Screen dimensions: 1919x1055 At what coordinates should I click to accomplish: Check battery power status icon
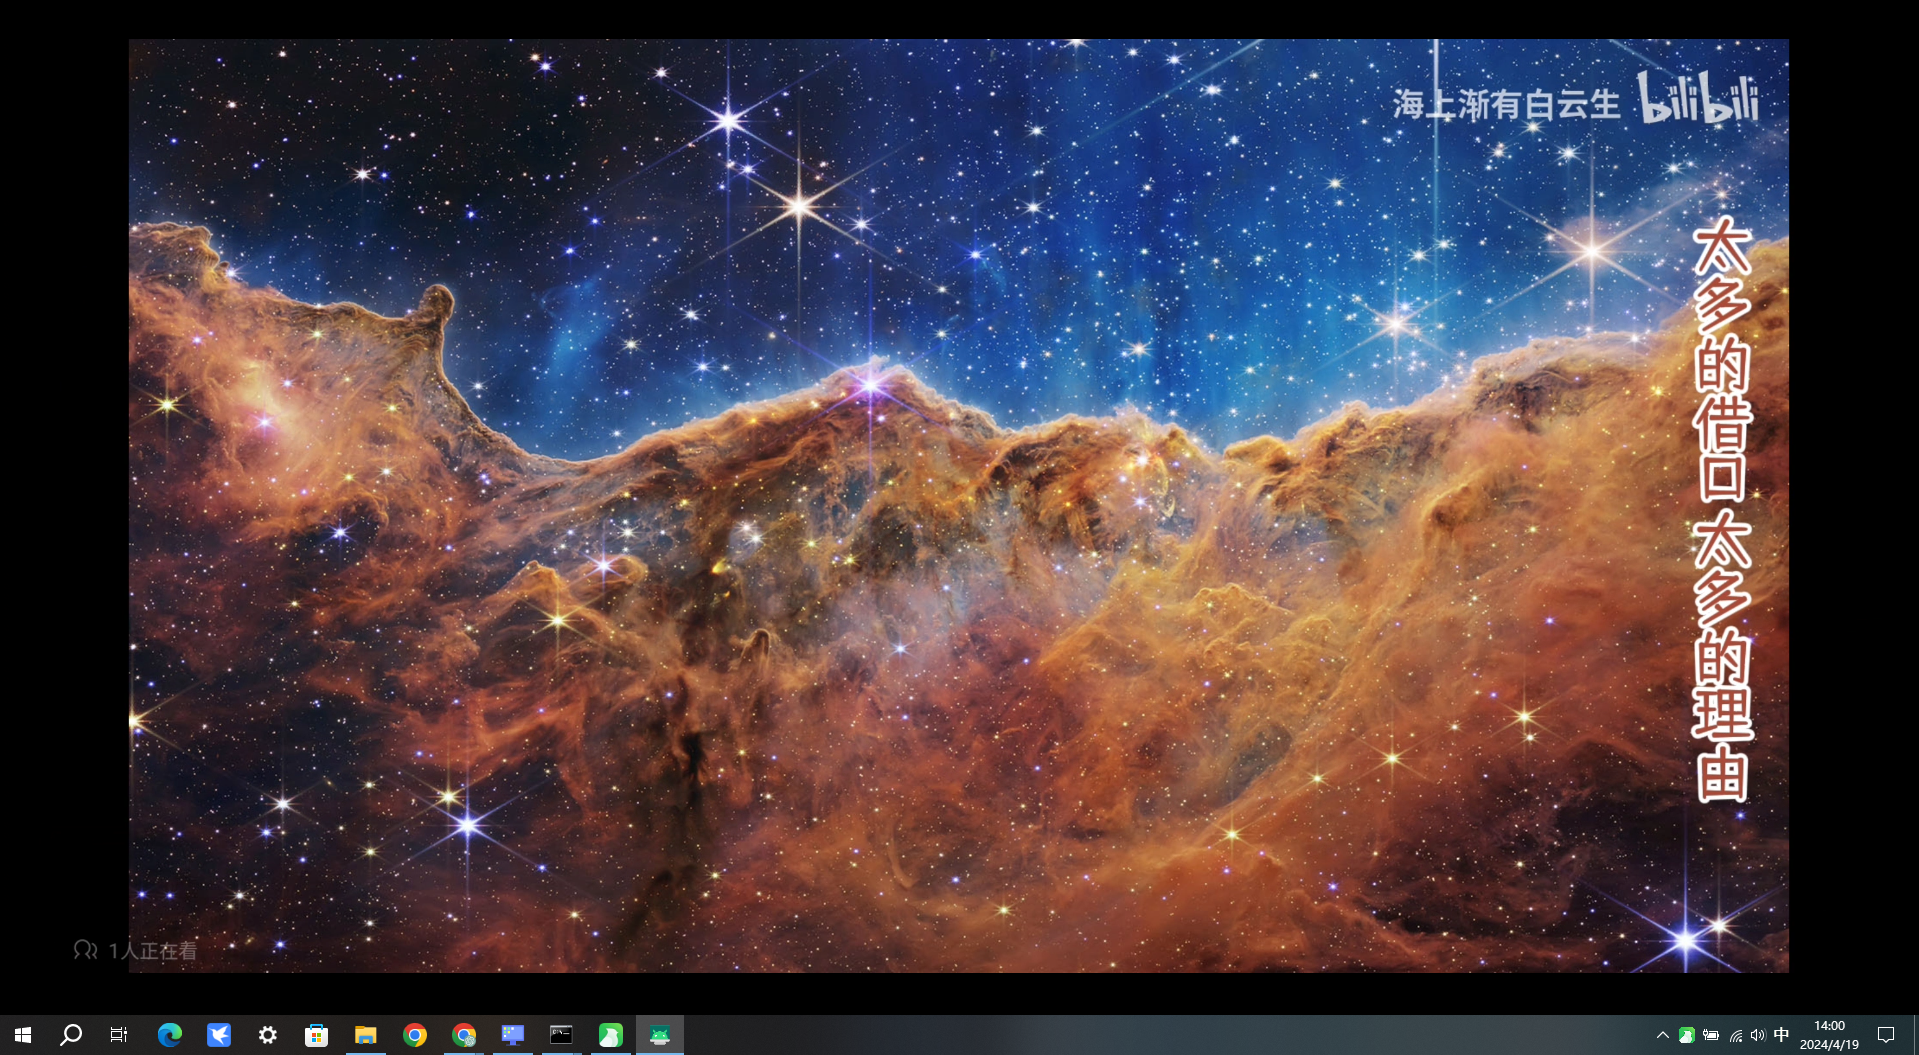point(1711,1035)
